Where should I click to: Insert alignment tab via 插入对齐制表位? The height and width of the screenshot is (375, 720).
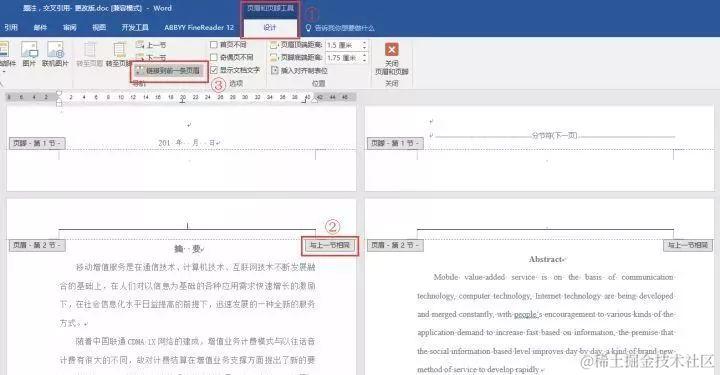click(x=299, y=71)
